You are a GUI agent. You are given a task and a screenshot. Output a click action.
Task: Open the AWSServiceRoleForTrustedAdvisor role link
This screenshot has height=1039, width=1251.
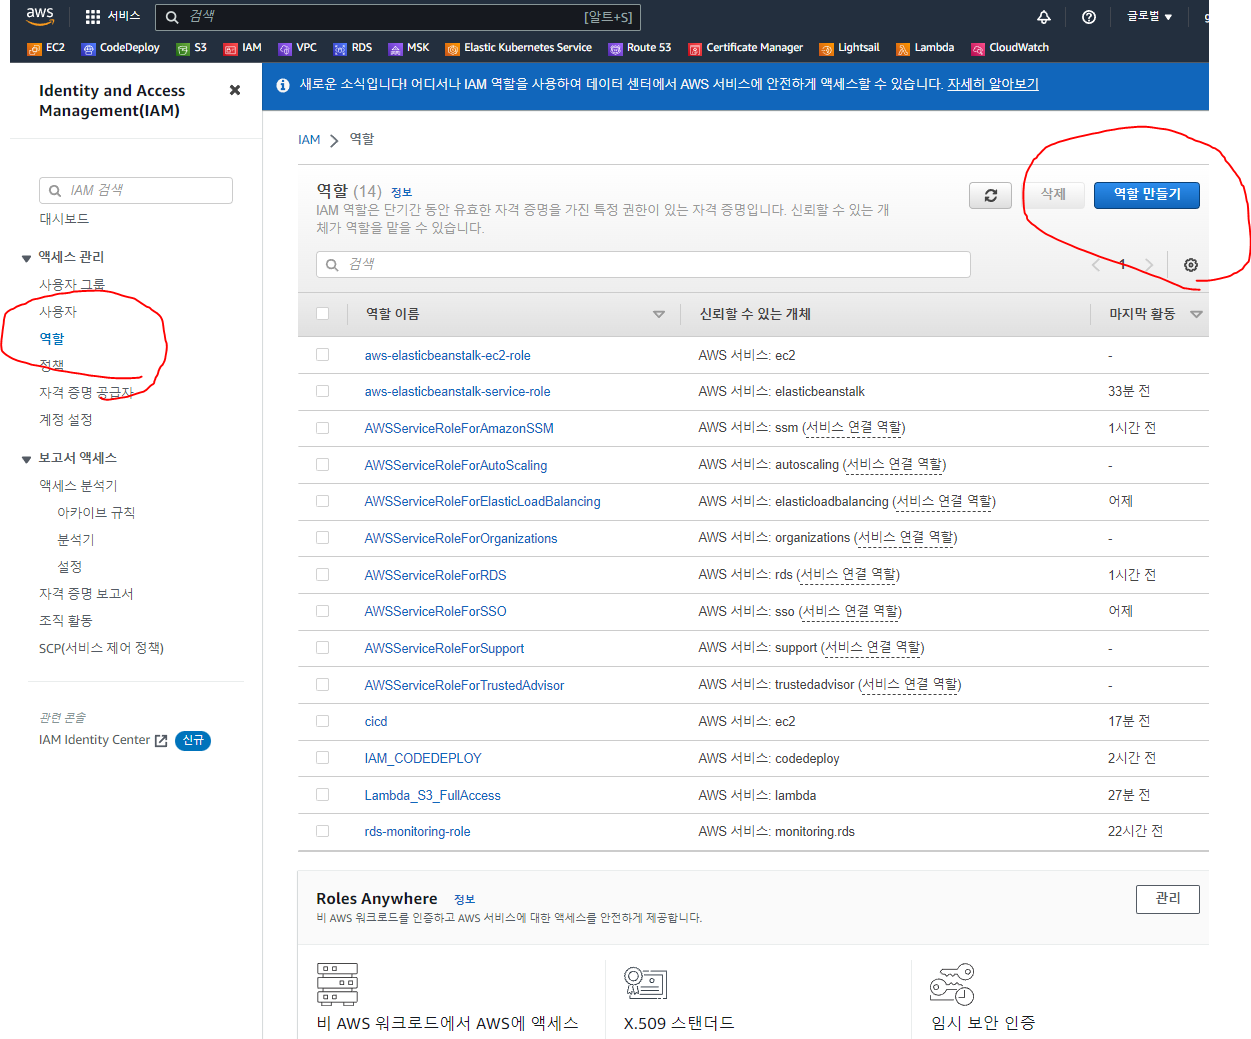click(464, 685)
